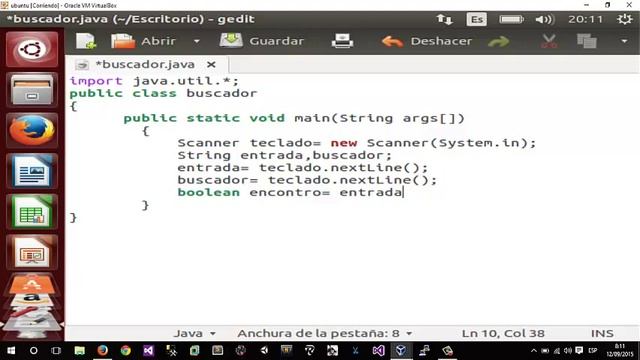Open the battery indicator in top panel
Screen dimensions: 640x360
tap(511, 19)
